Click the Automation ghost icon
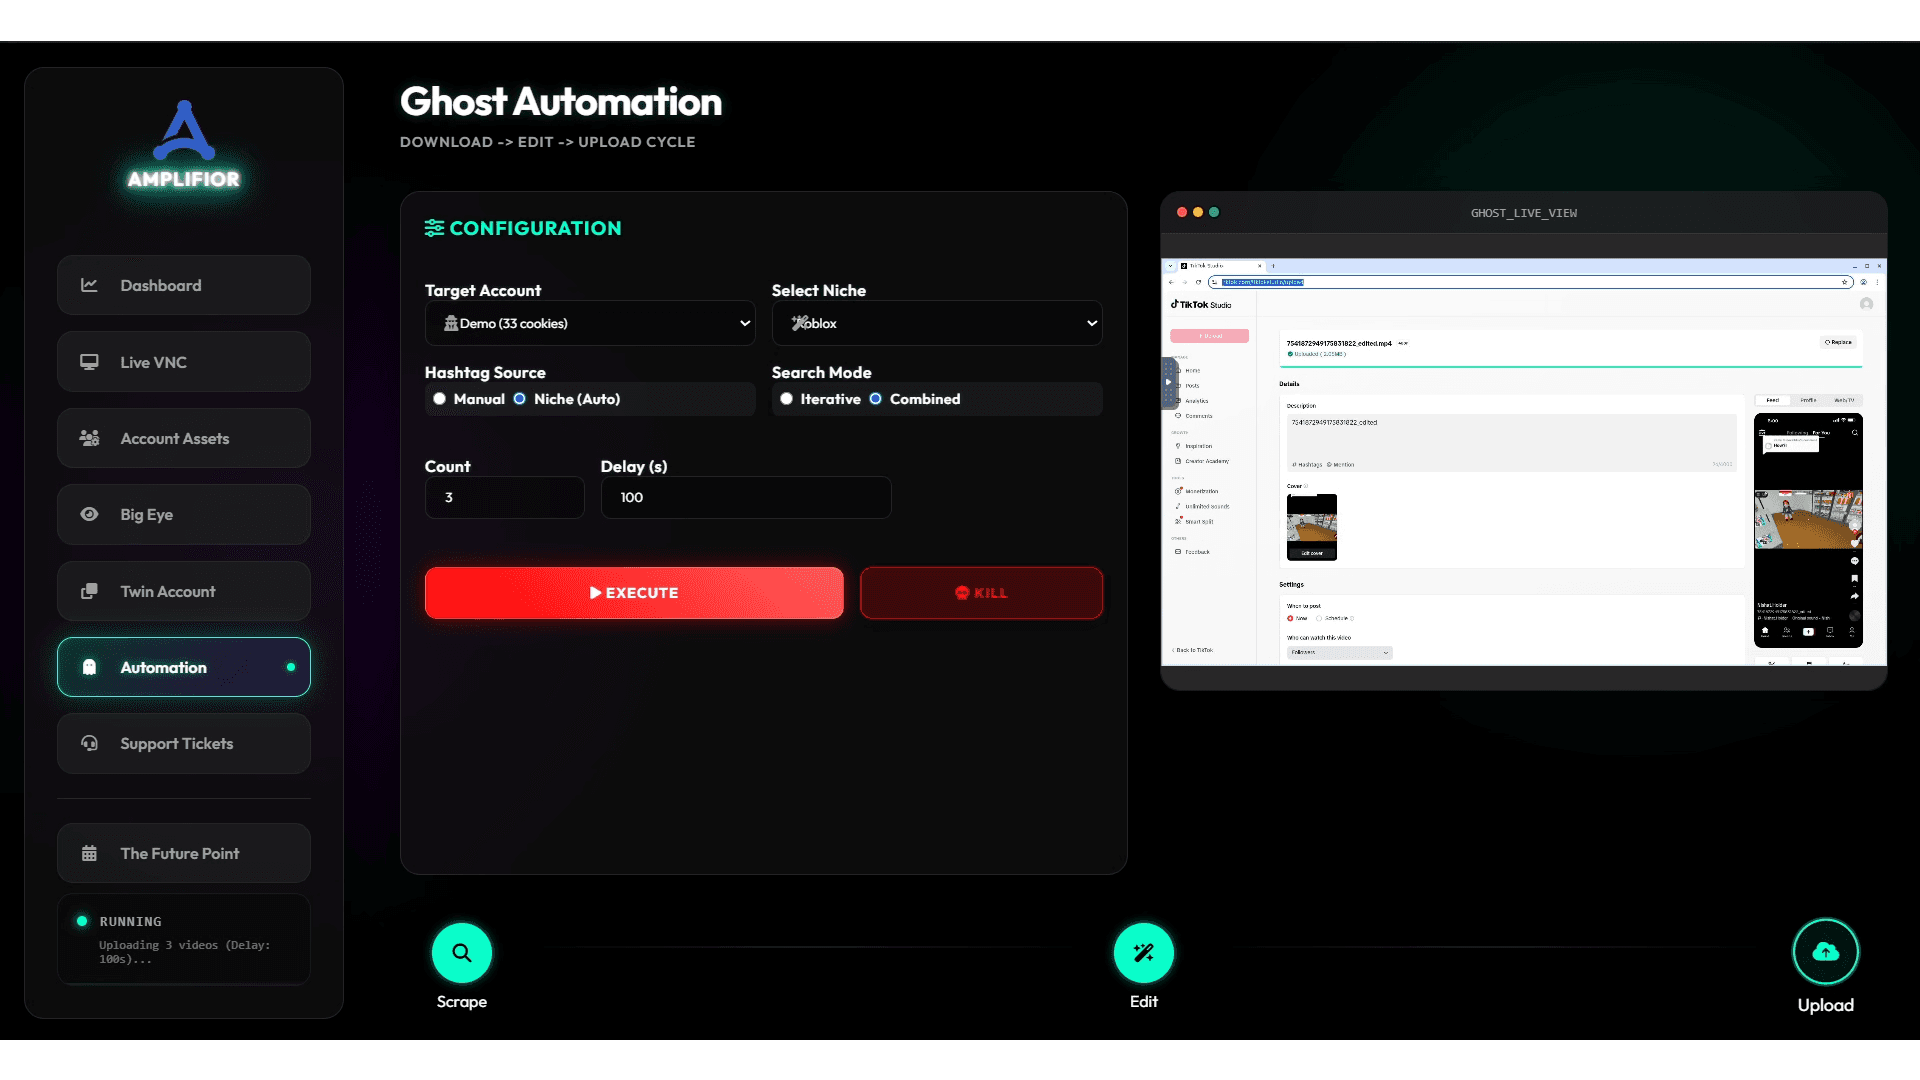The image size is (1920, 1080). coord(90,667)
